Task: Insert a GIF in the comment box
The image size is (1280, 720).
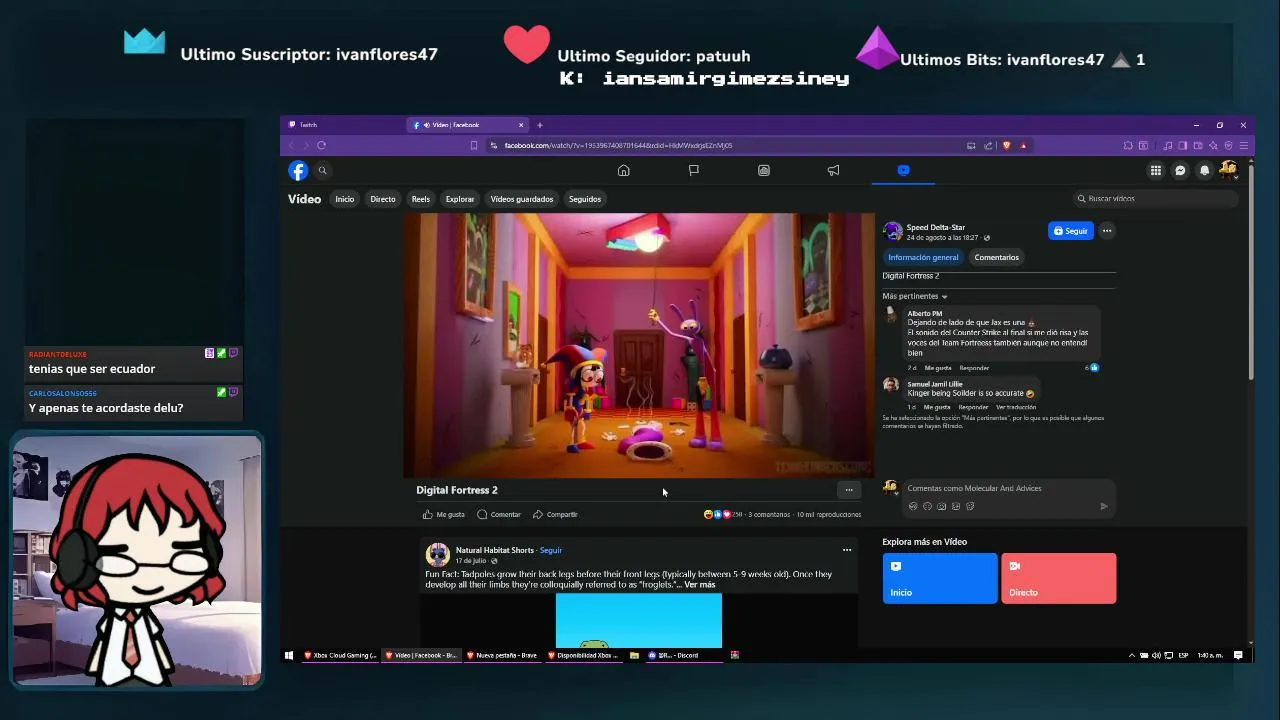Action: pyautogui.click(x=956, y=506)
